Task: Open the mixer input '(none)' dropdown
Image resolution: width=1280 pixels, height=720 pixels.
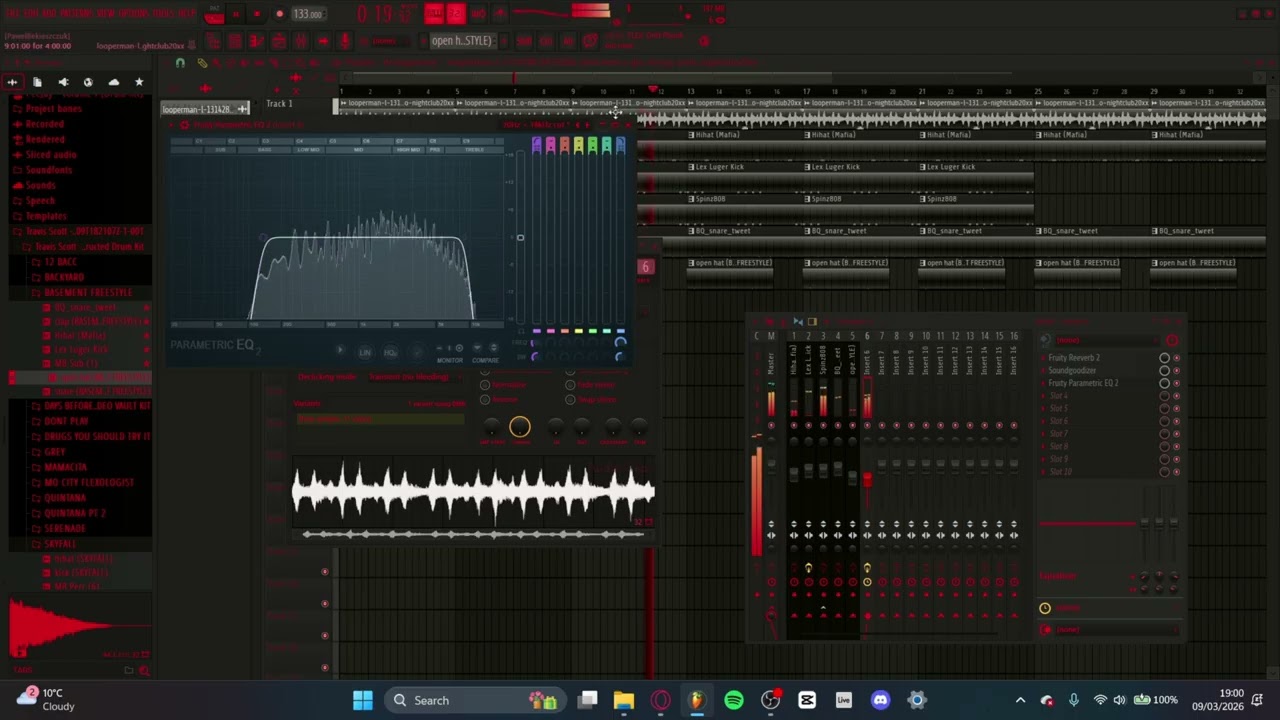Action: (x=1107, y=340)
